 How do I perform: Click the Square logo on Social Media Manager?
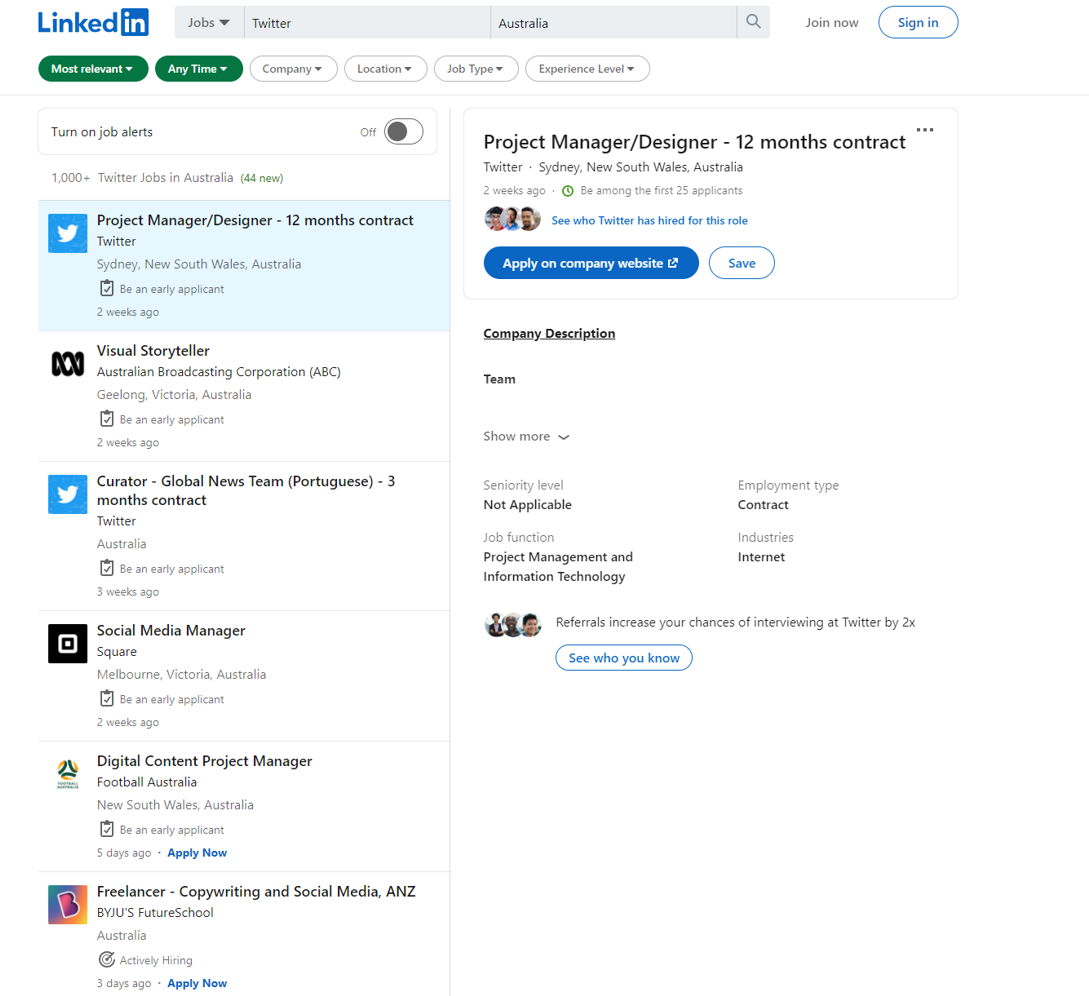point(67,644)
